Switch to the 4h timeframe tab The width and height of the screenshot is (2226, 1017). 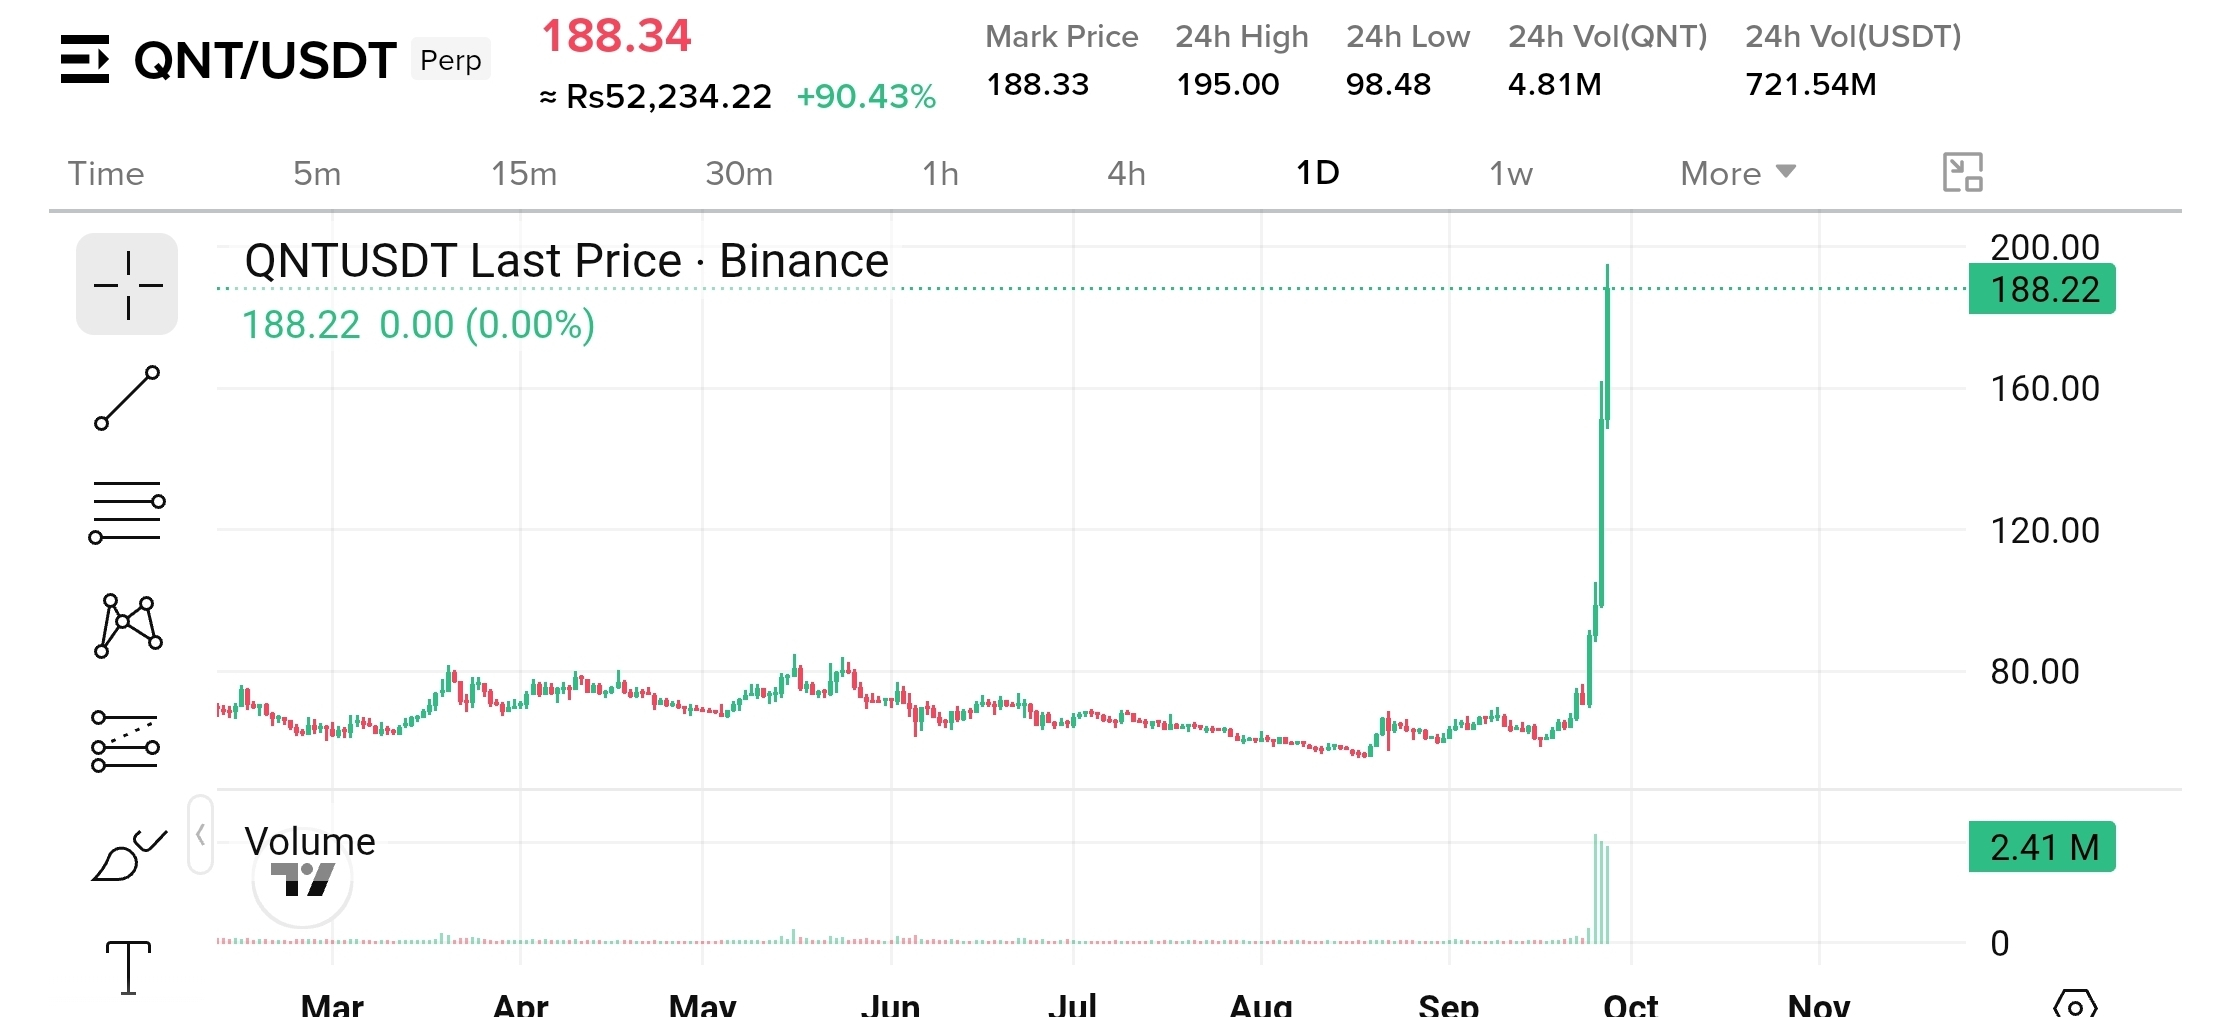[x=1126, y=173]
